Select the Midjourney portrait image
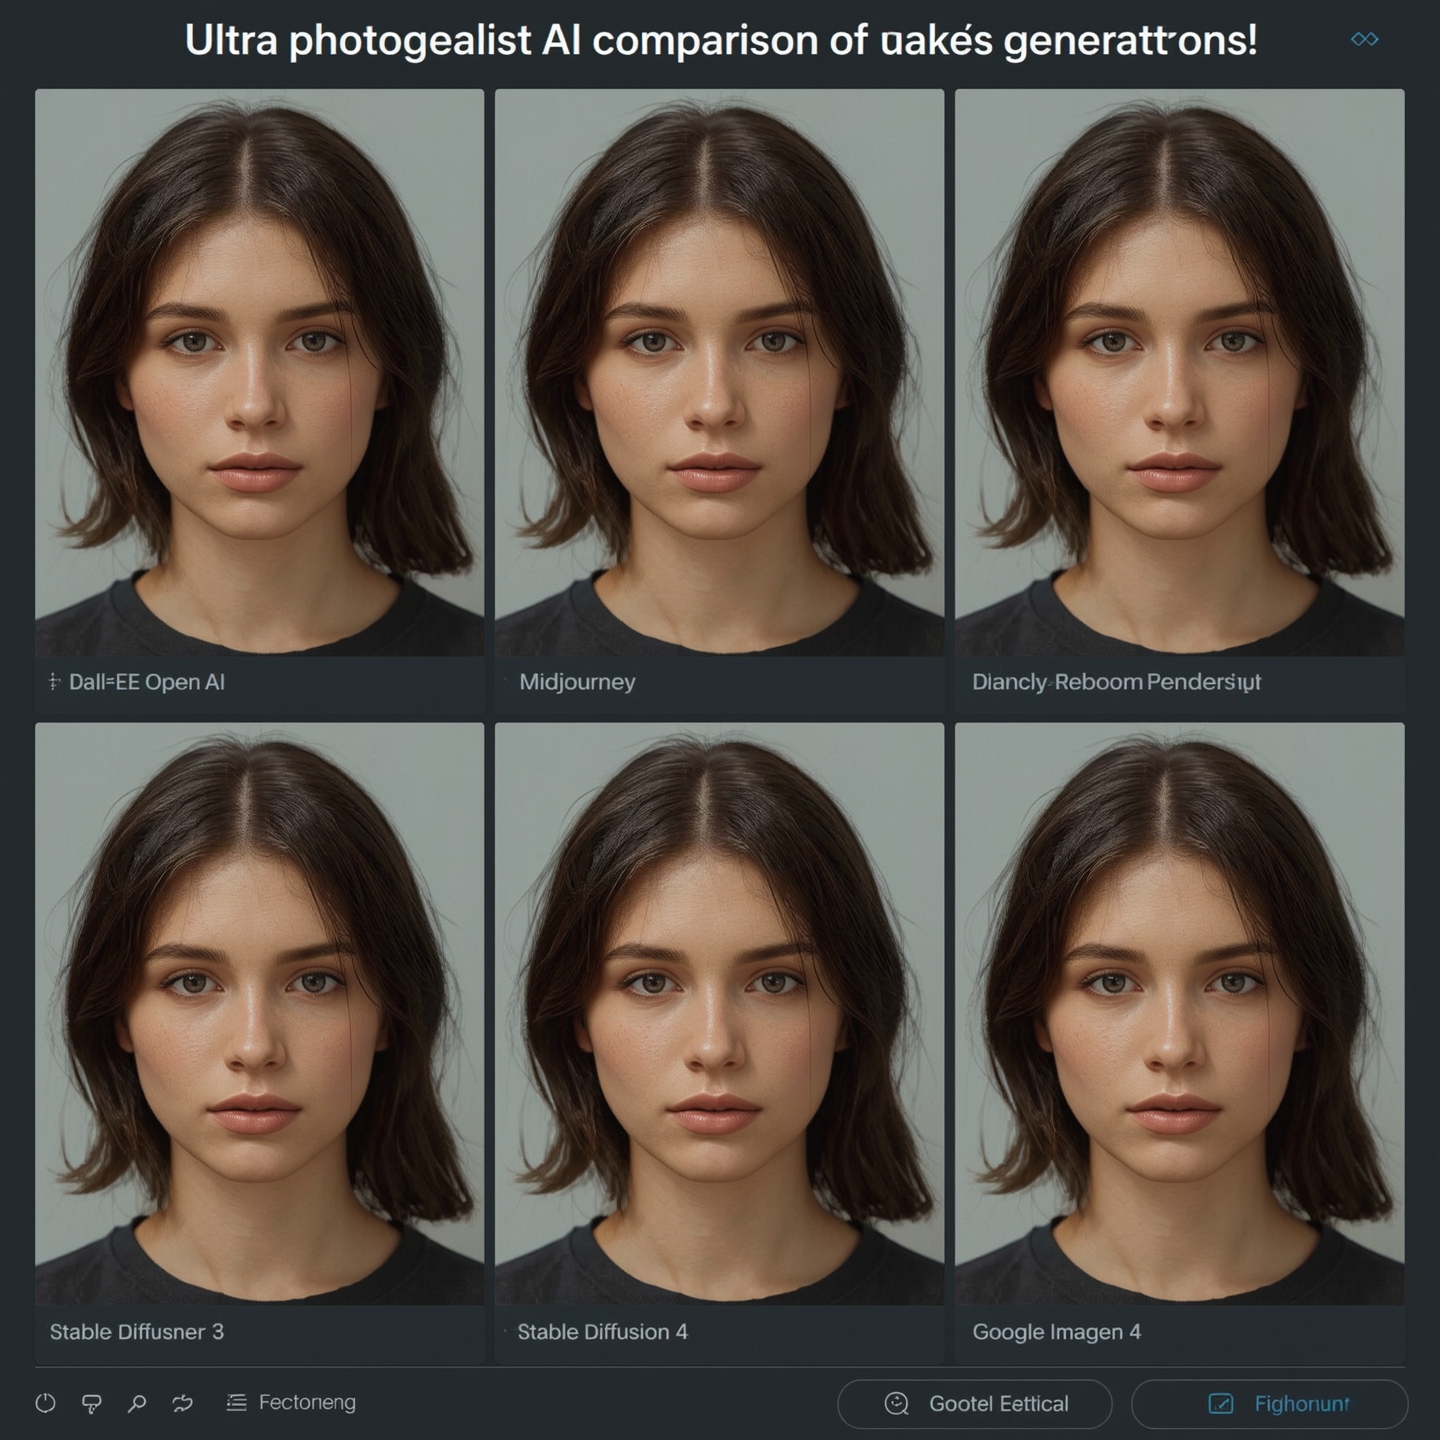The image size is (1440, 1440). pos(719,372)
